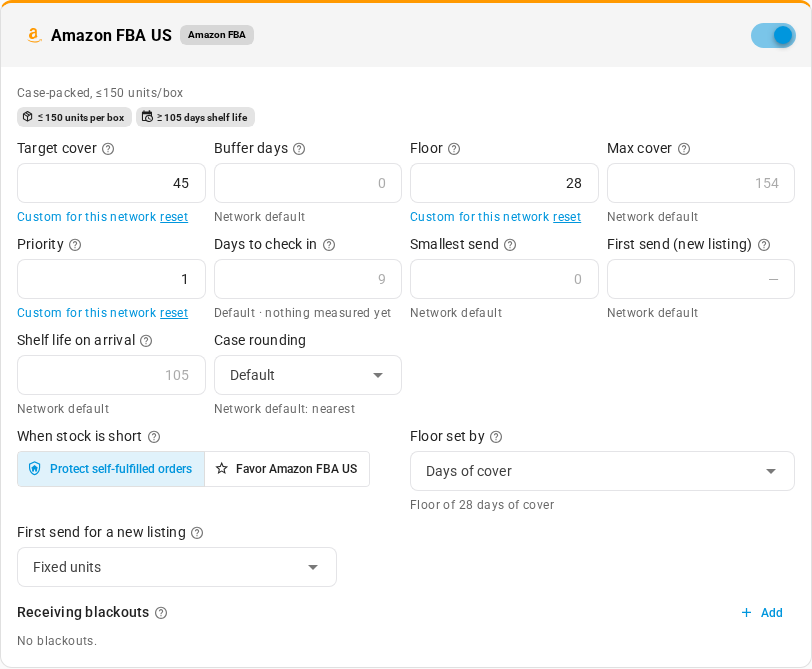The image size is (812, 669).
Task: Click the Floor field showing 28
Action: coord(504,183)
